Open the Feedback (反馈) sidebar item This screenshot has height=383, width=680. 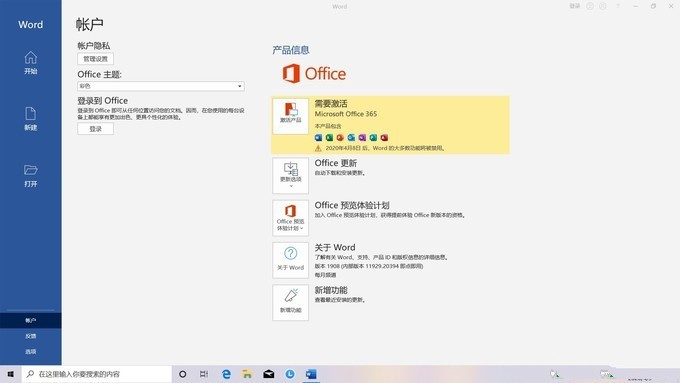point(30,336)
